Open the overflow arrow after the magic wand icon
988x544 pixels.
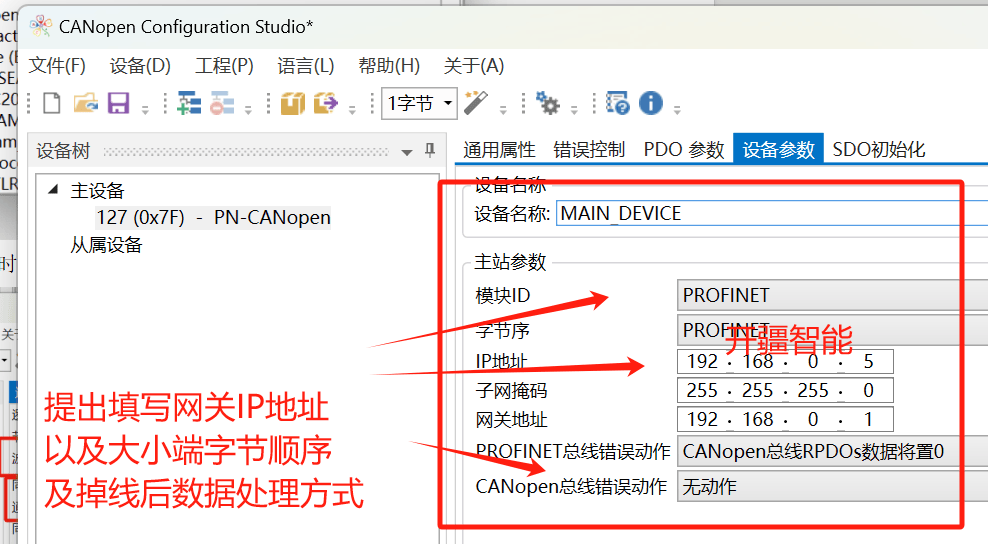503,110
